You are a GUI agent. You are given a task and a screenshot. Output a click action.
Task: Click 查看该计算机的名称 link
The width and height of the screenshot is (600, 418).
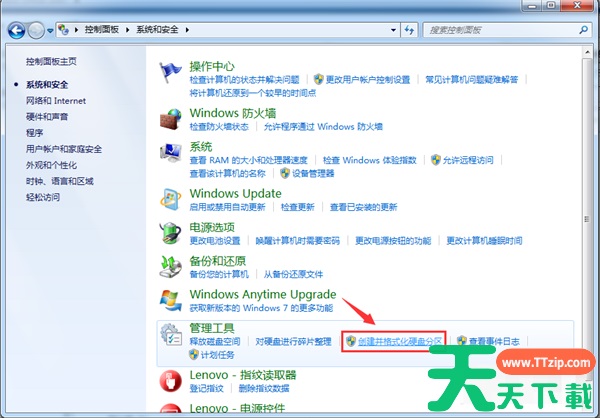pos(227,173)
